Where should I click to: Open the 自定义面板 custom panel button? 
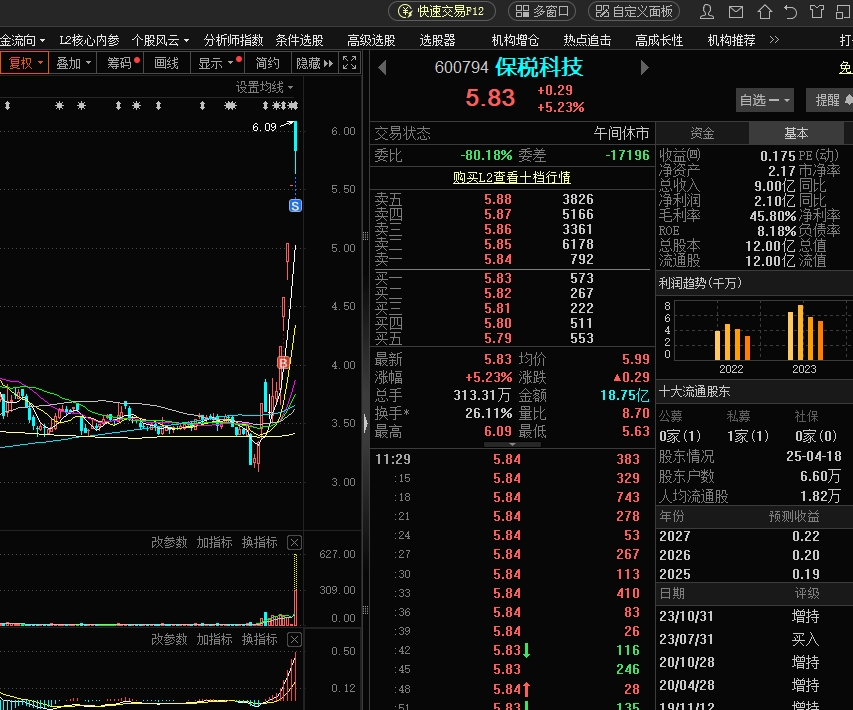pyautogui.click(x=634, y=11)
